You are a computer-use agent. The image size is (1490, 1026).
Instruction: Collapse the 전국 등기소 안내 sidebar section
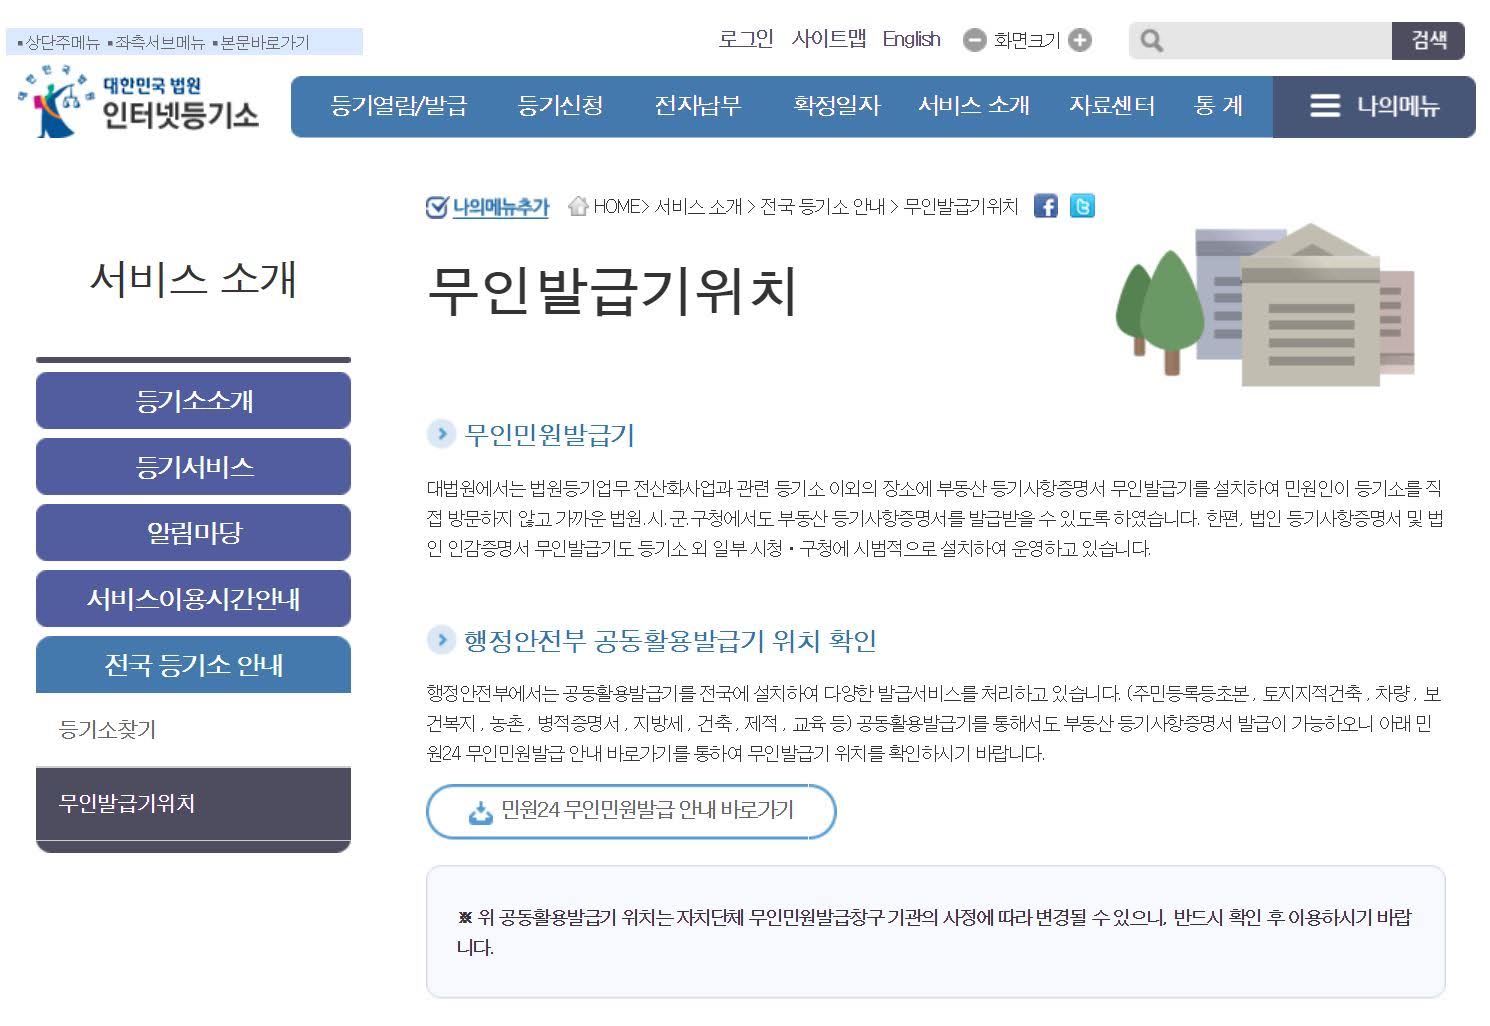click(194, 665)
